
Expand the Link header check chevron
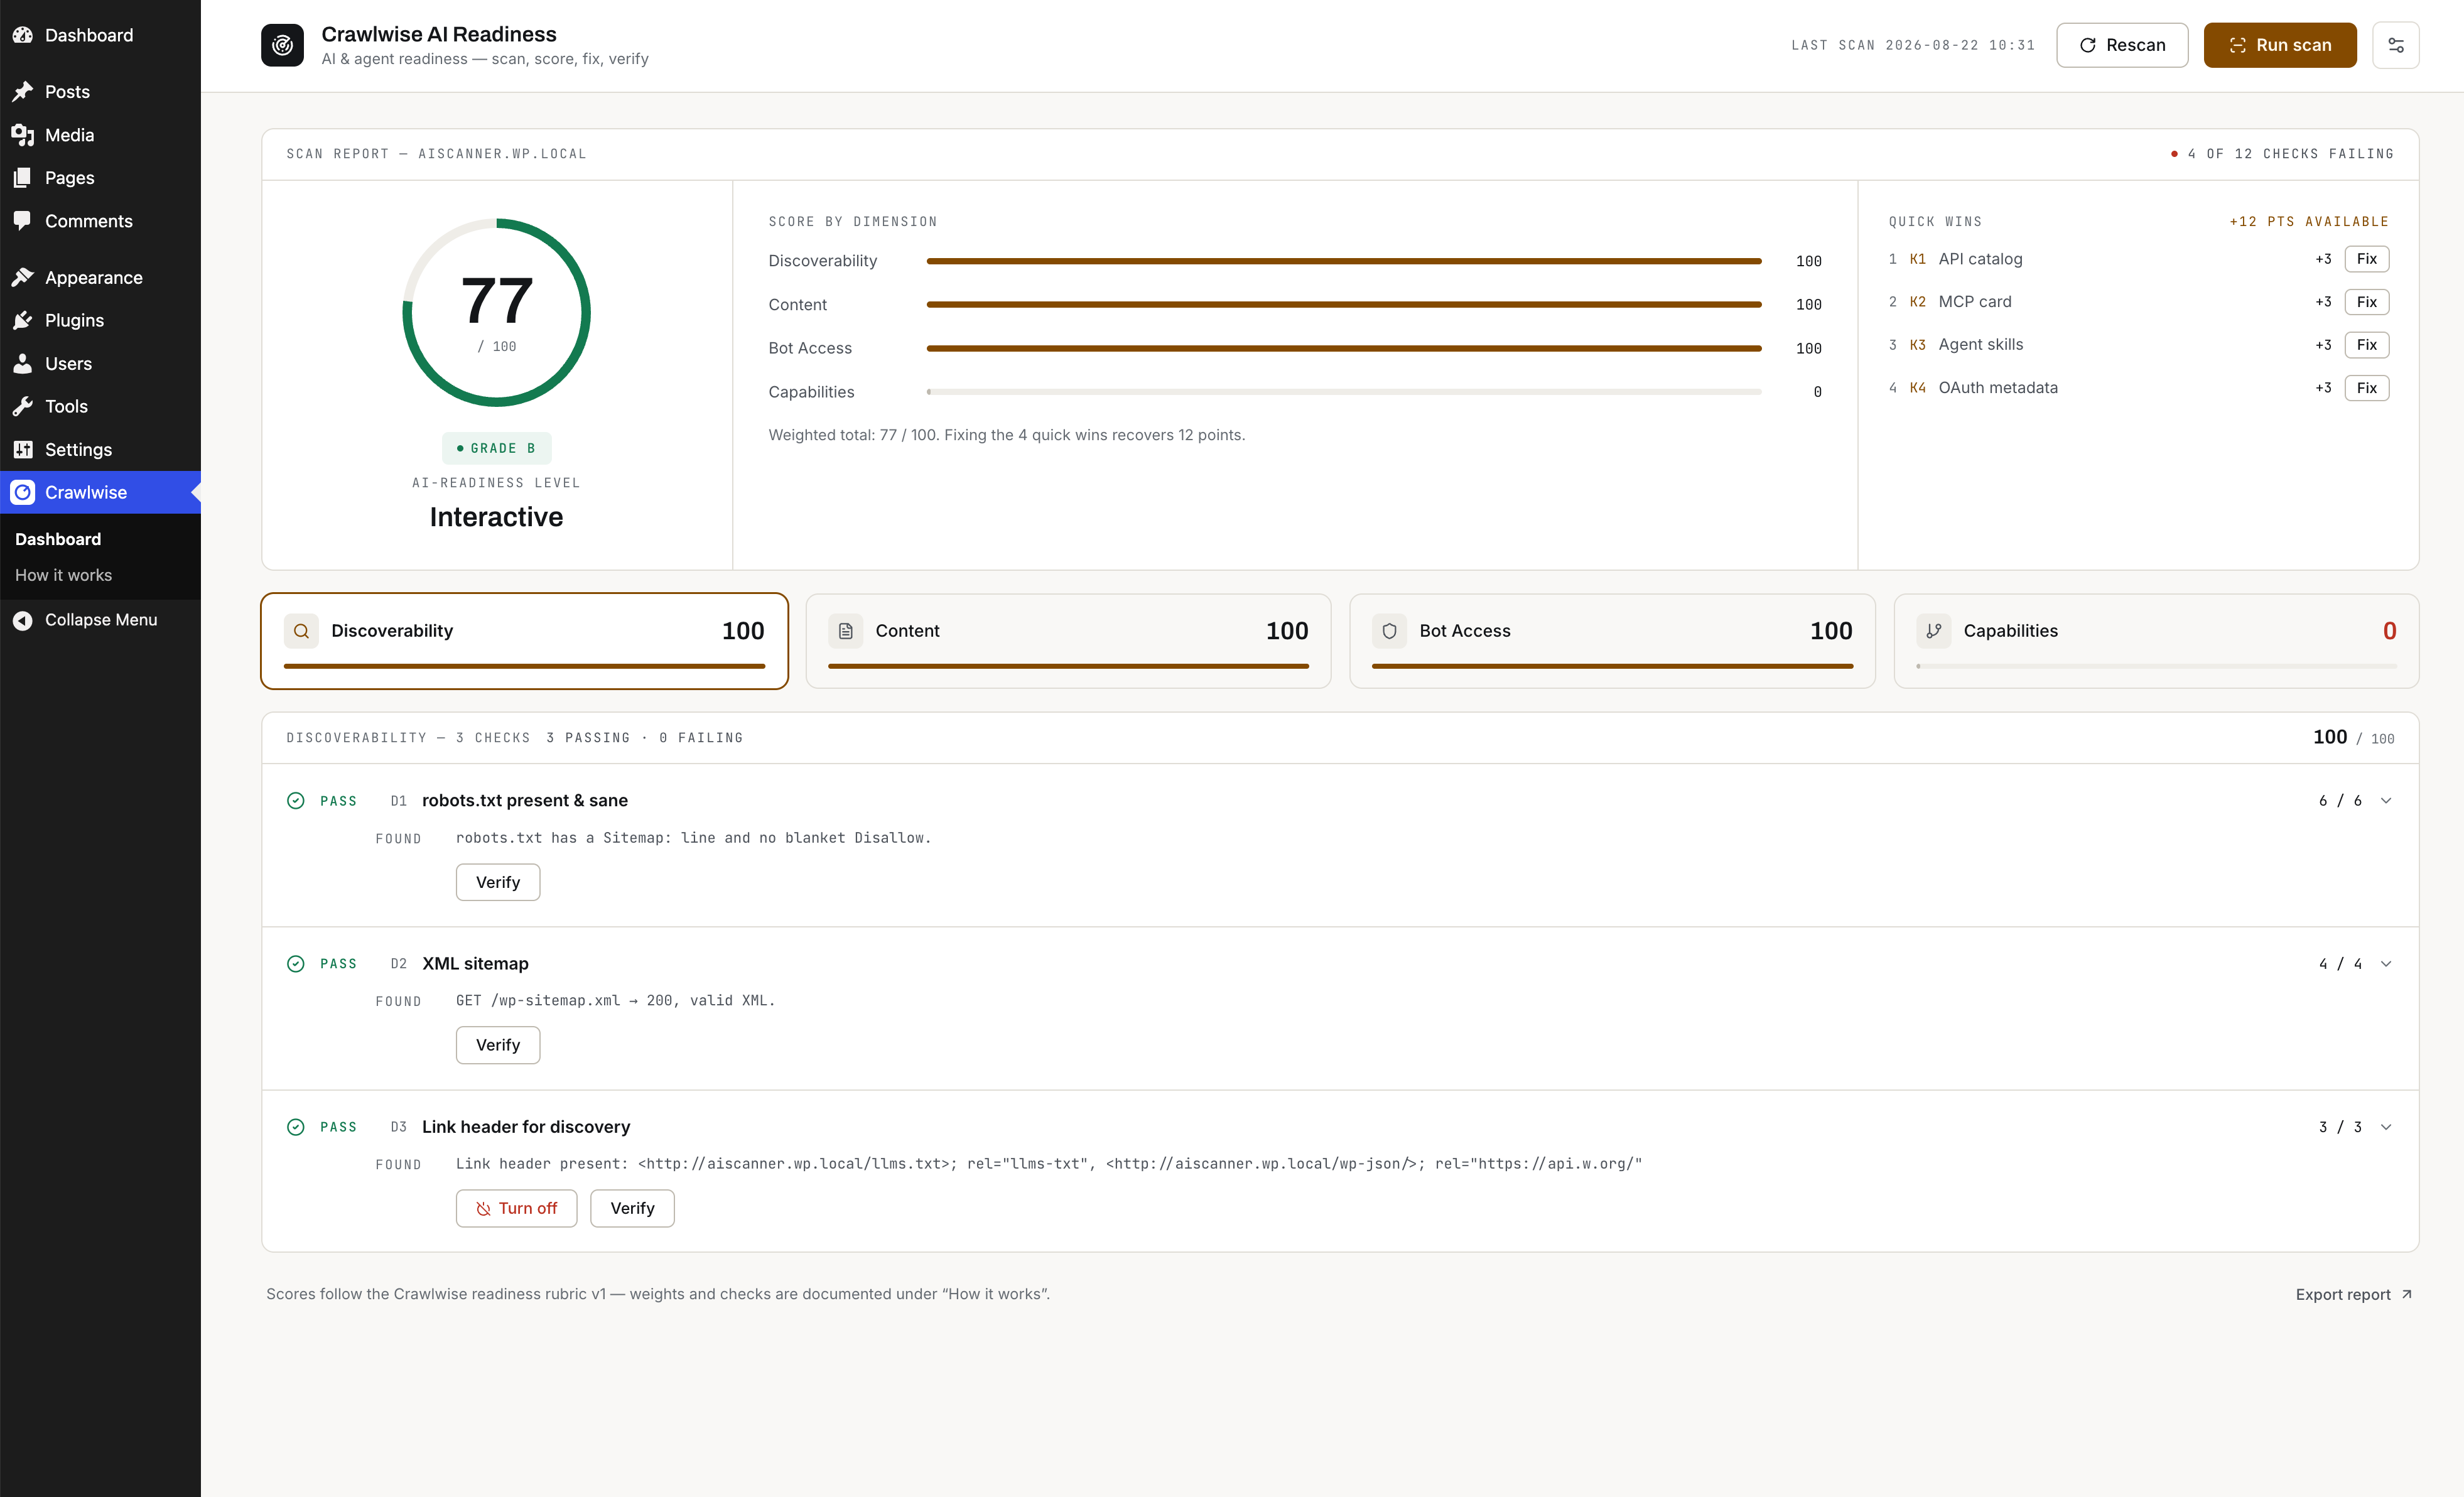click(2386, 1127)
